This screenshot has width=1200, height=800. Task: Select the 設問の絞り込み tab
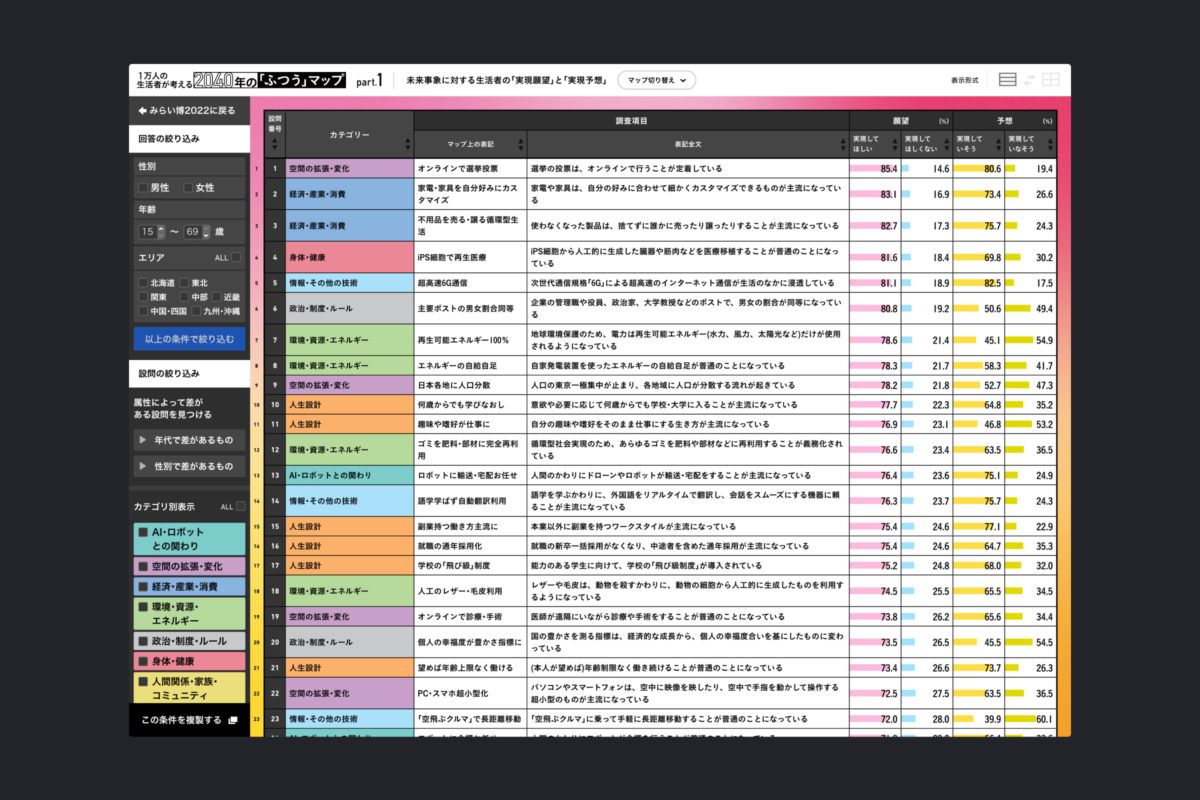coord(189,373)
